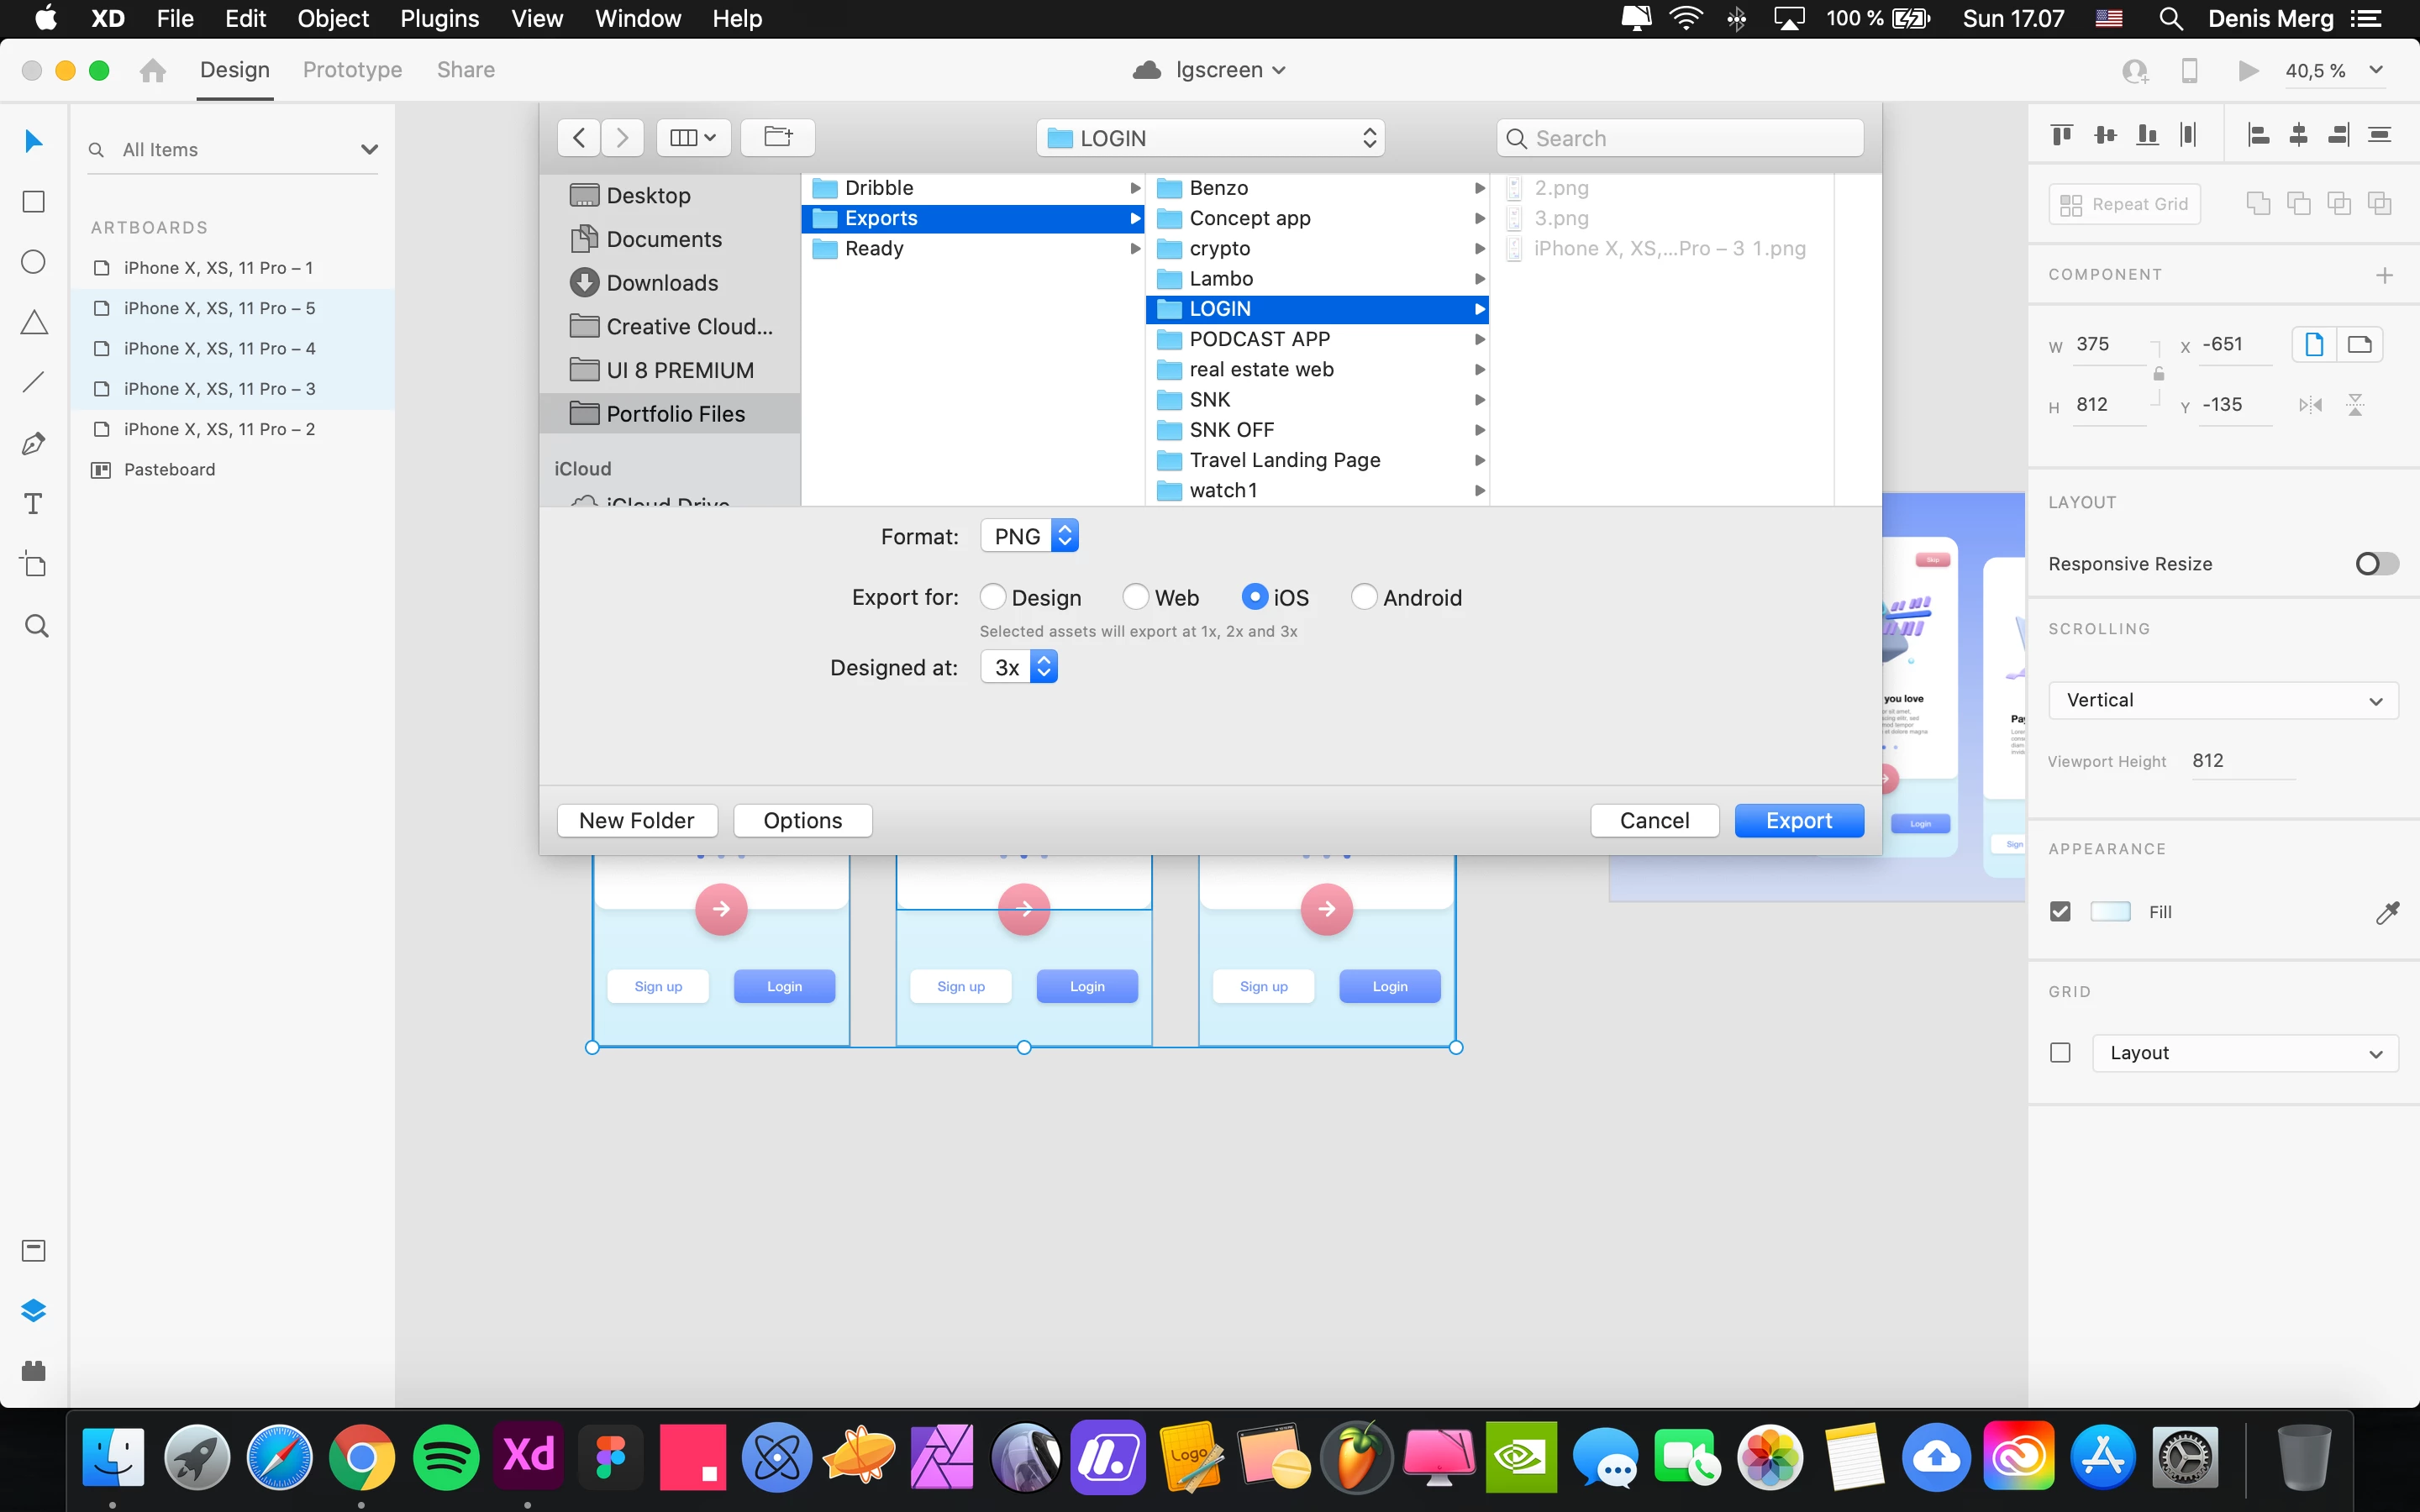
Task: Click the Desktop Preview play icon
Action: click(x=2248, y=70)
